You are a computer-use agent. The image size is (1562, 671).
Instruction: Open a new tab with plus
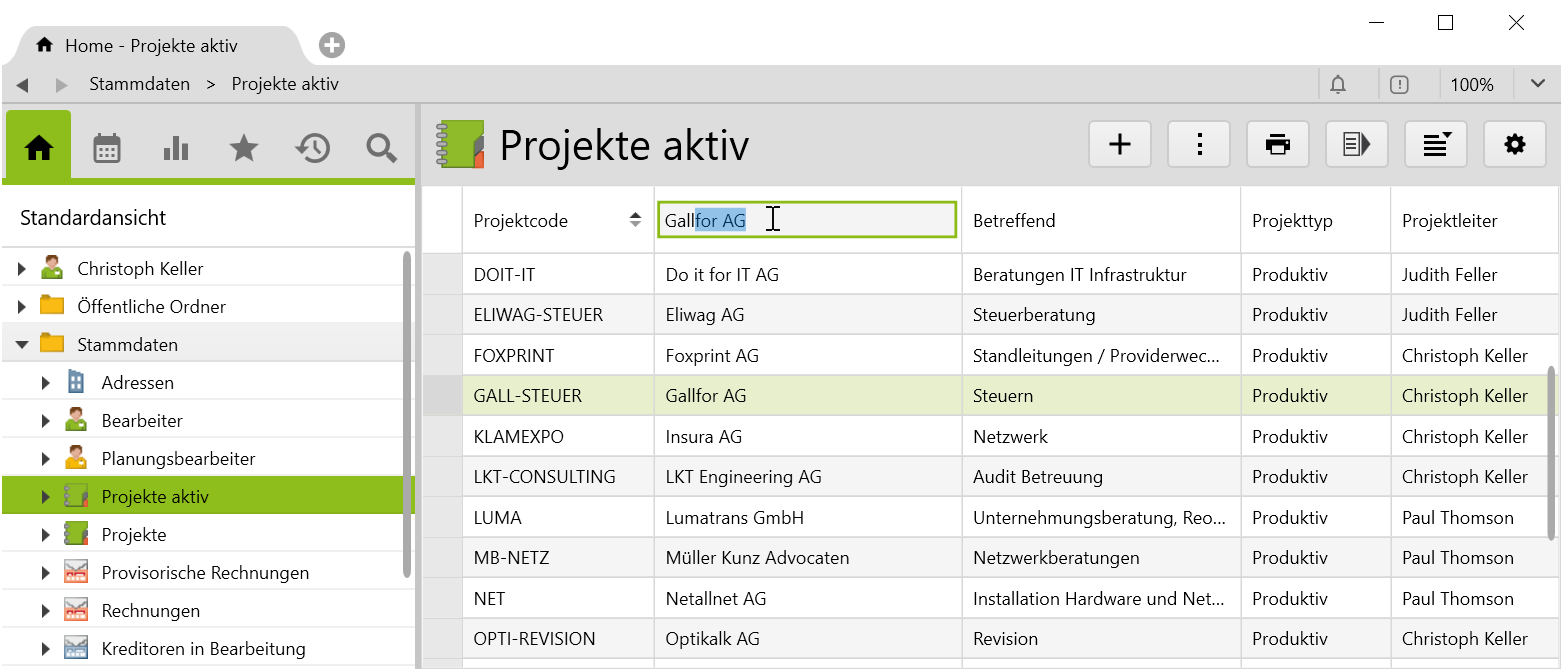coord(332,45)
